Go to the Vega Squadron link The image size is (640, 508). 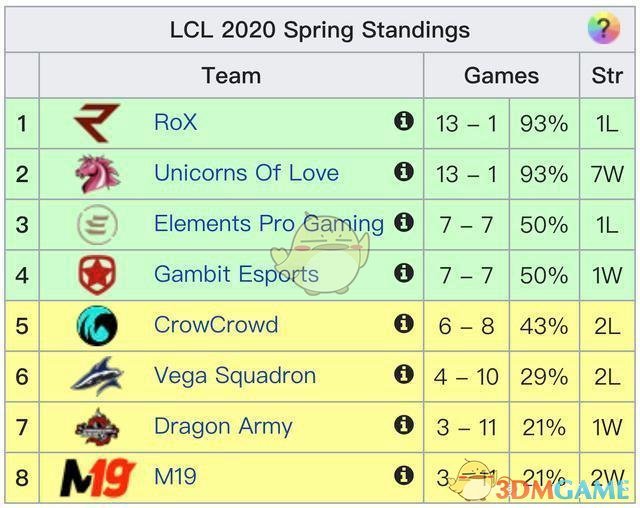click(234, 376)
